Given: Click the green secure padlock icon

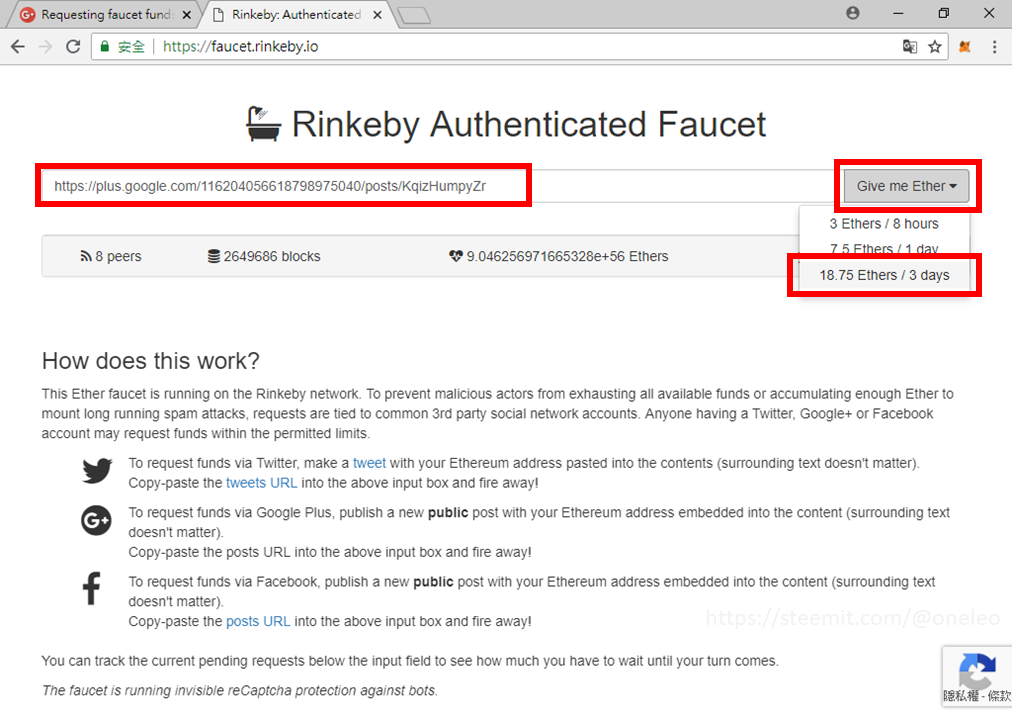Looking at the screenshot, I should pyautogui.click(x=104, y=47).
